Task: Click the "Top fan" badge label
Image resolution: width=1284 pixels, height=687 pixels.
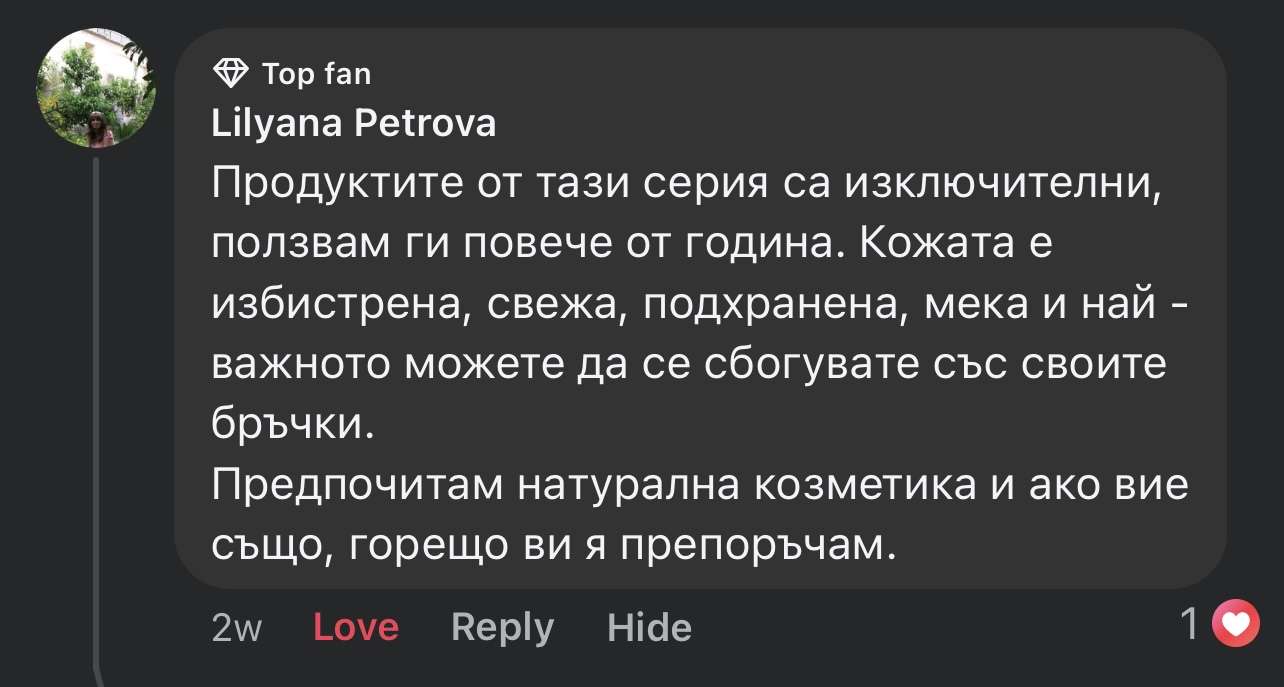Action: (x=315, y=74)
